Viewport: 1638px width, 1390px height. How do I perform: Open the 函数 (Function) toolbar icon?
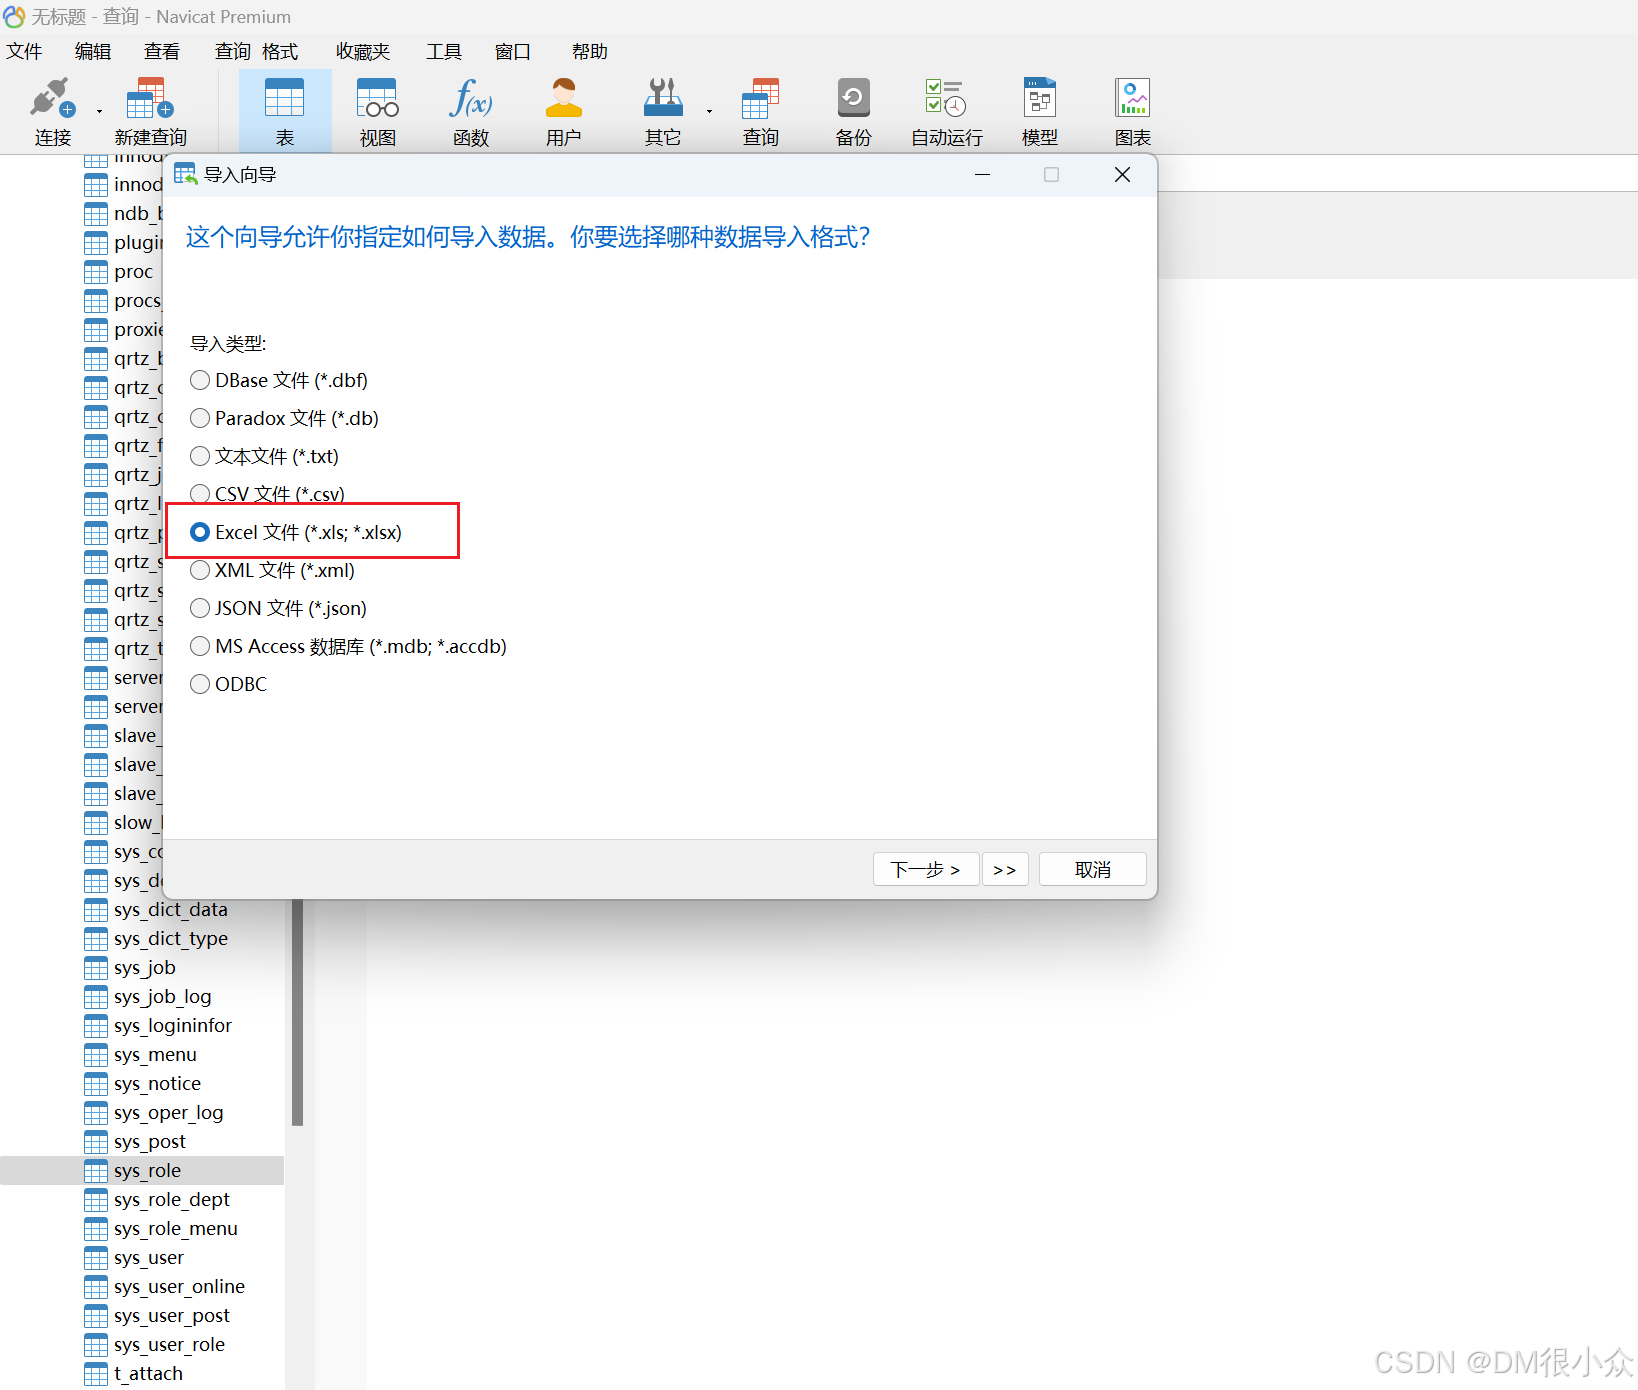point(471,111)
